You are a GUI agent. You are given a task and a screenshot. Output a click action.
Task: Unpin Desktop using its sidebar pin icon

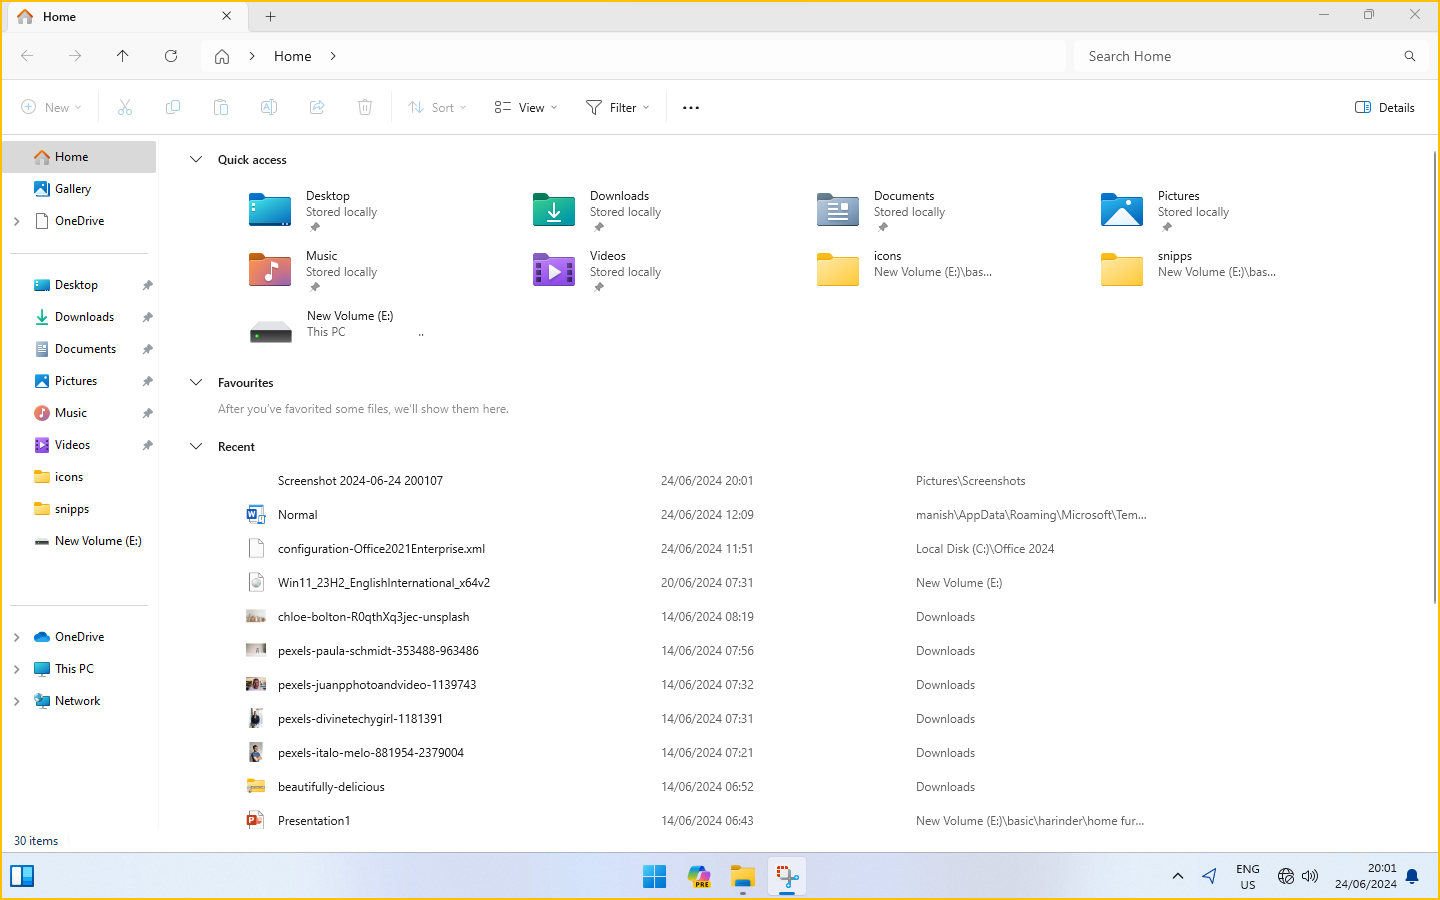pyautogui.click(x=147, y=285)
